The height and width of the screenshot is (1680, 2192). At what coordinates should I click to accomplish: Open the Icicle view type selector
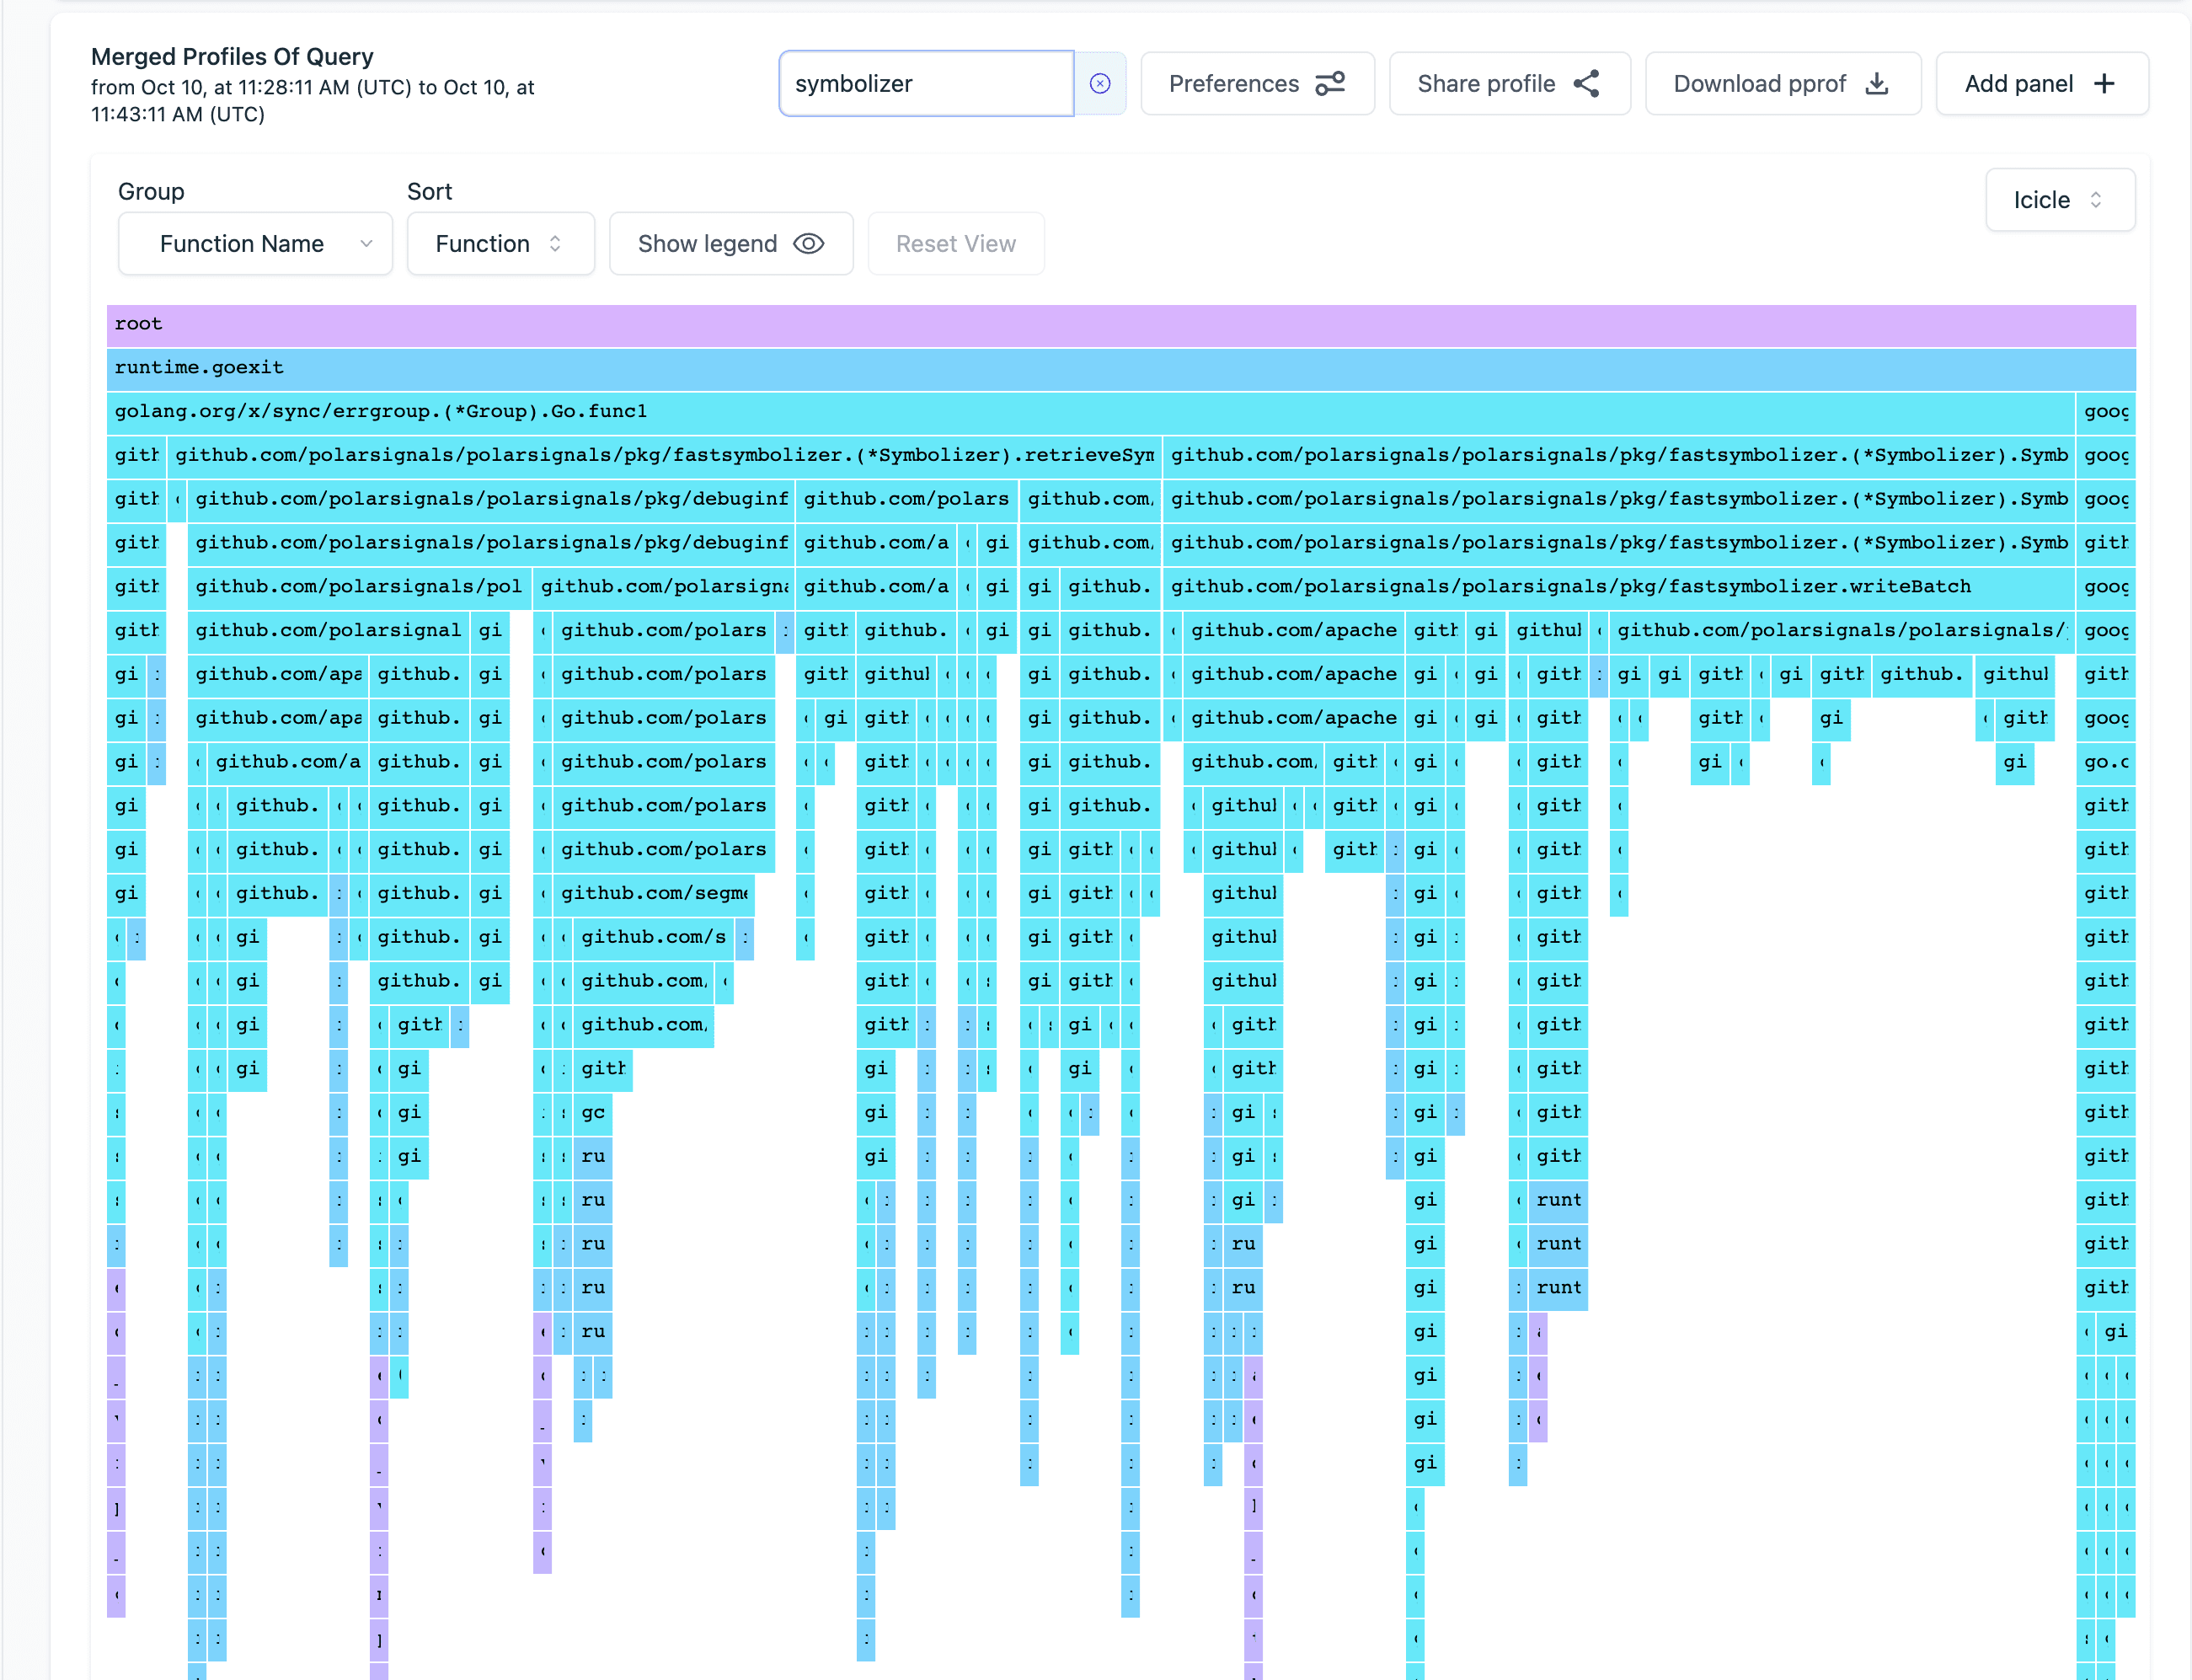pyautogui.click(x=2059, y=200)
